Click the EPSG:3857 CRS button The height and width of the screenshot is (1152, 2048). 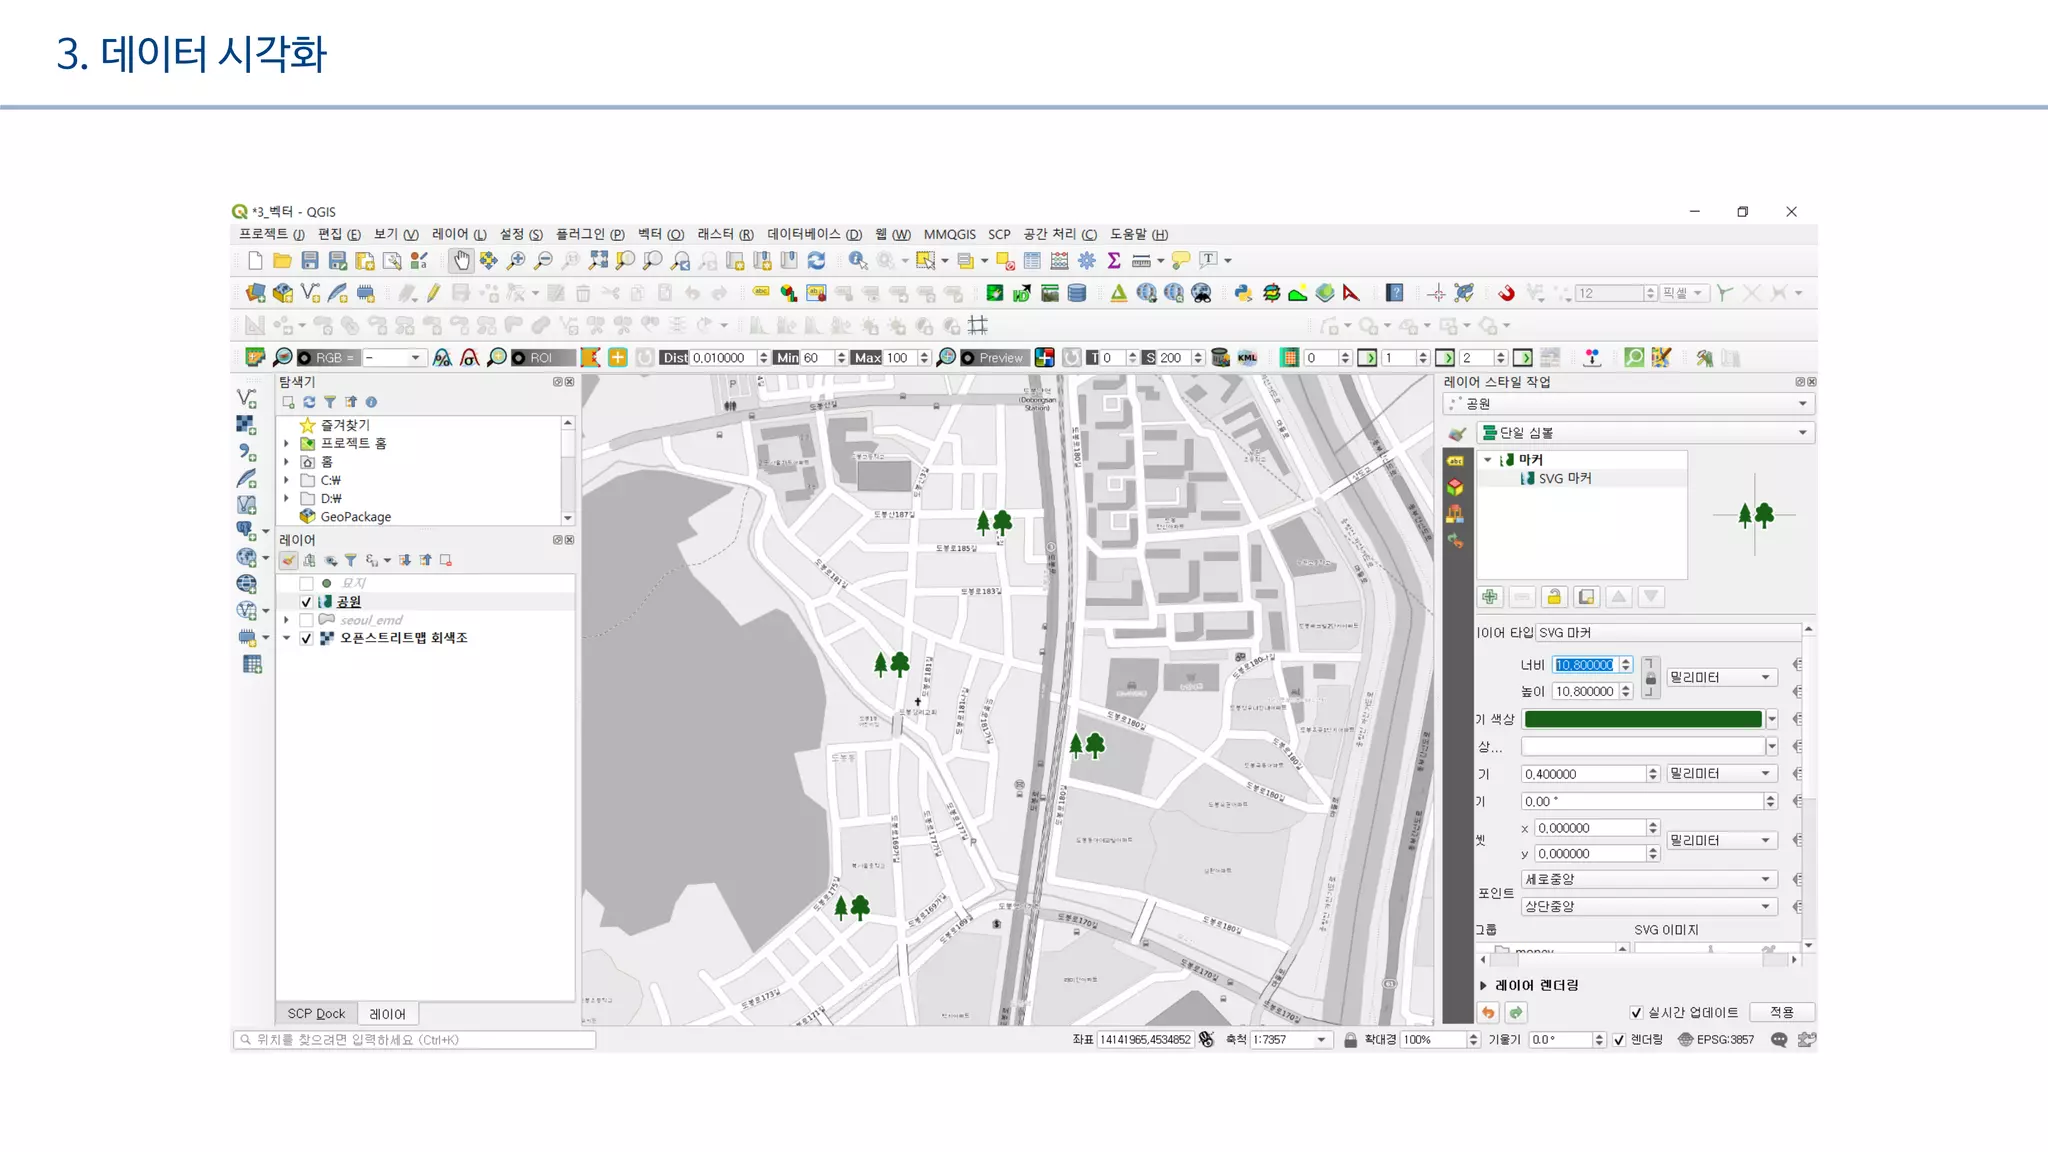(1716, 1040)
